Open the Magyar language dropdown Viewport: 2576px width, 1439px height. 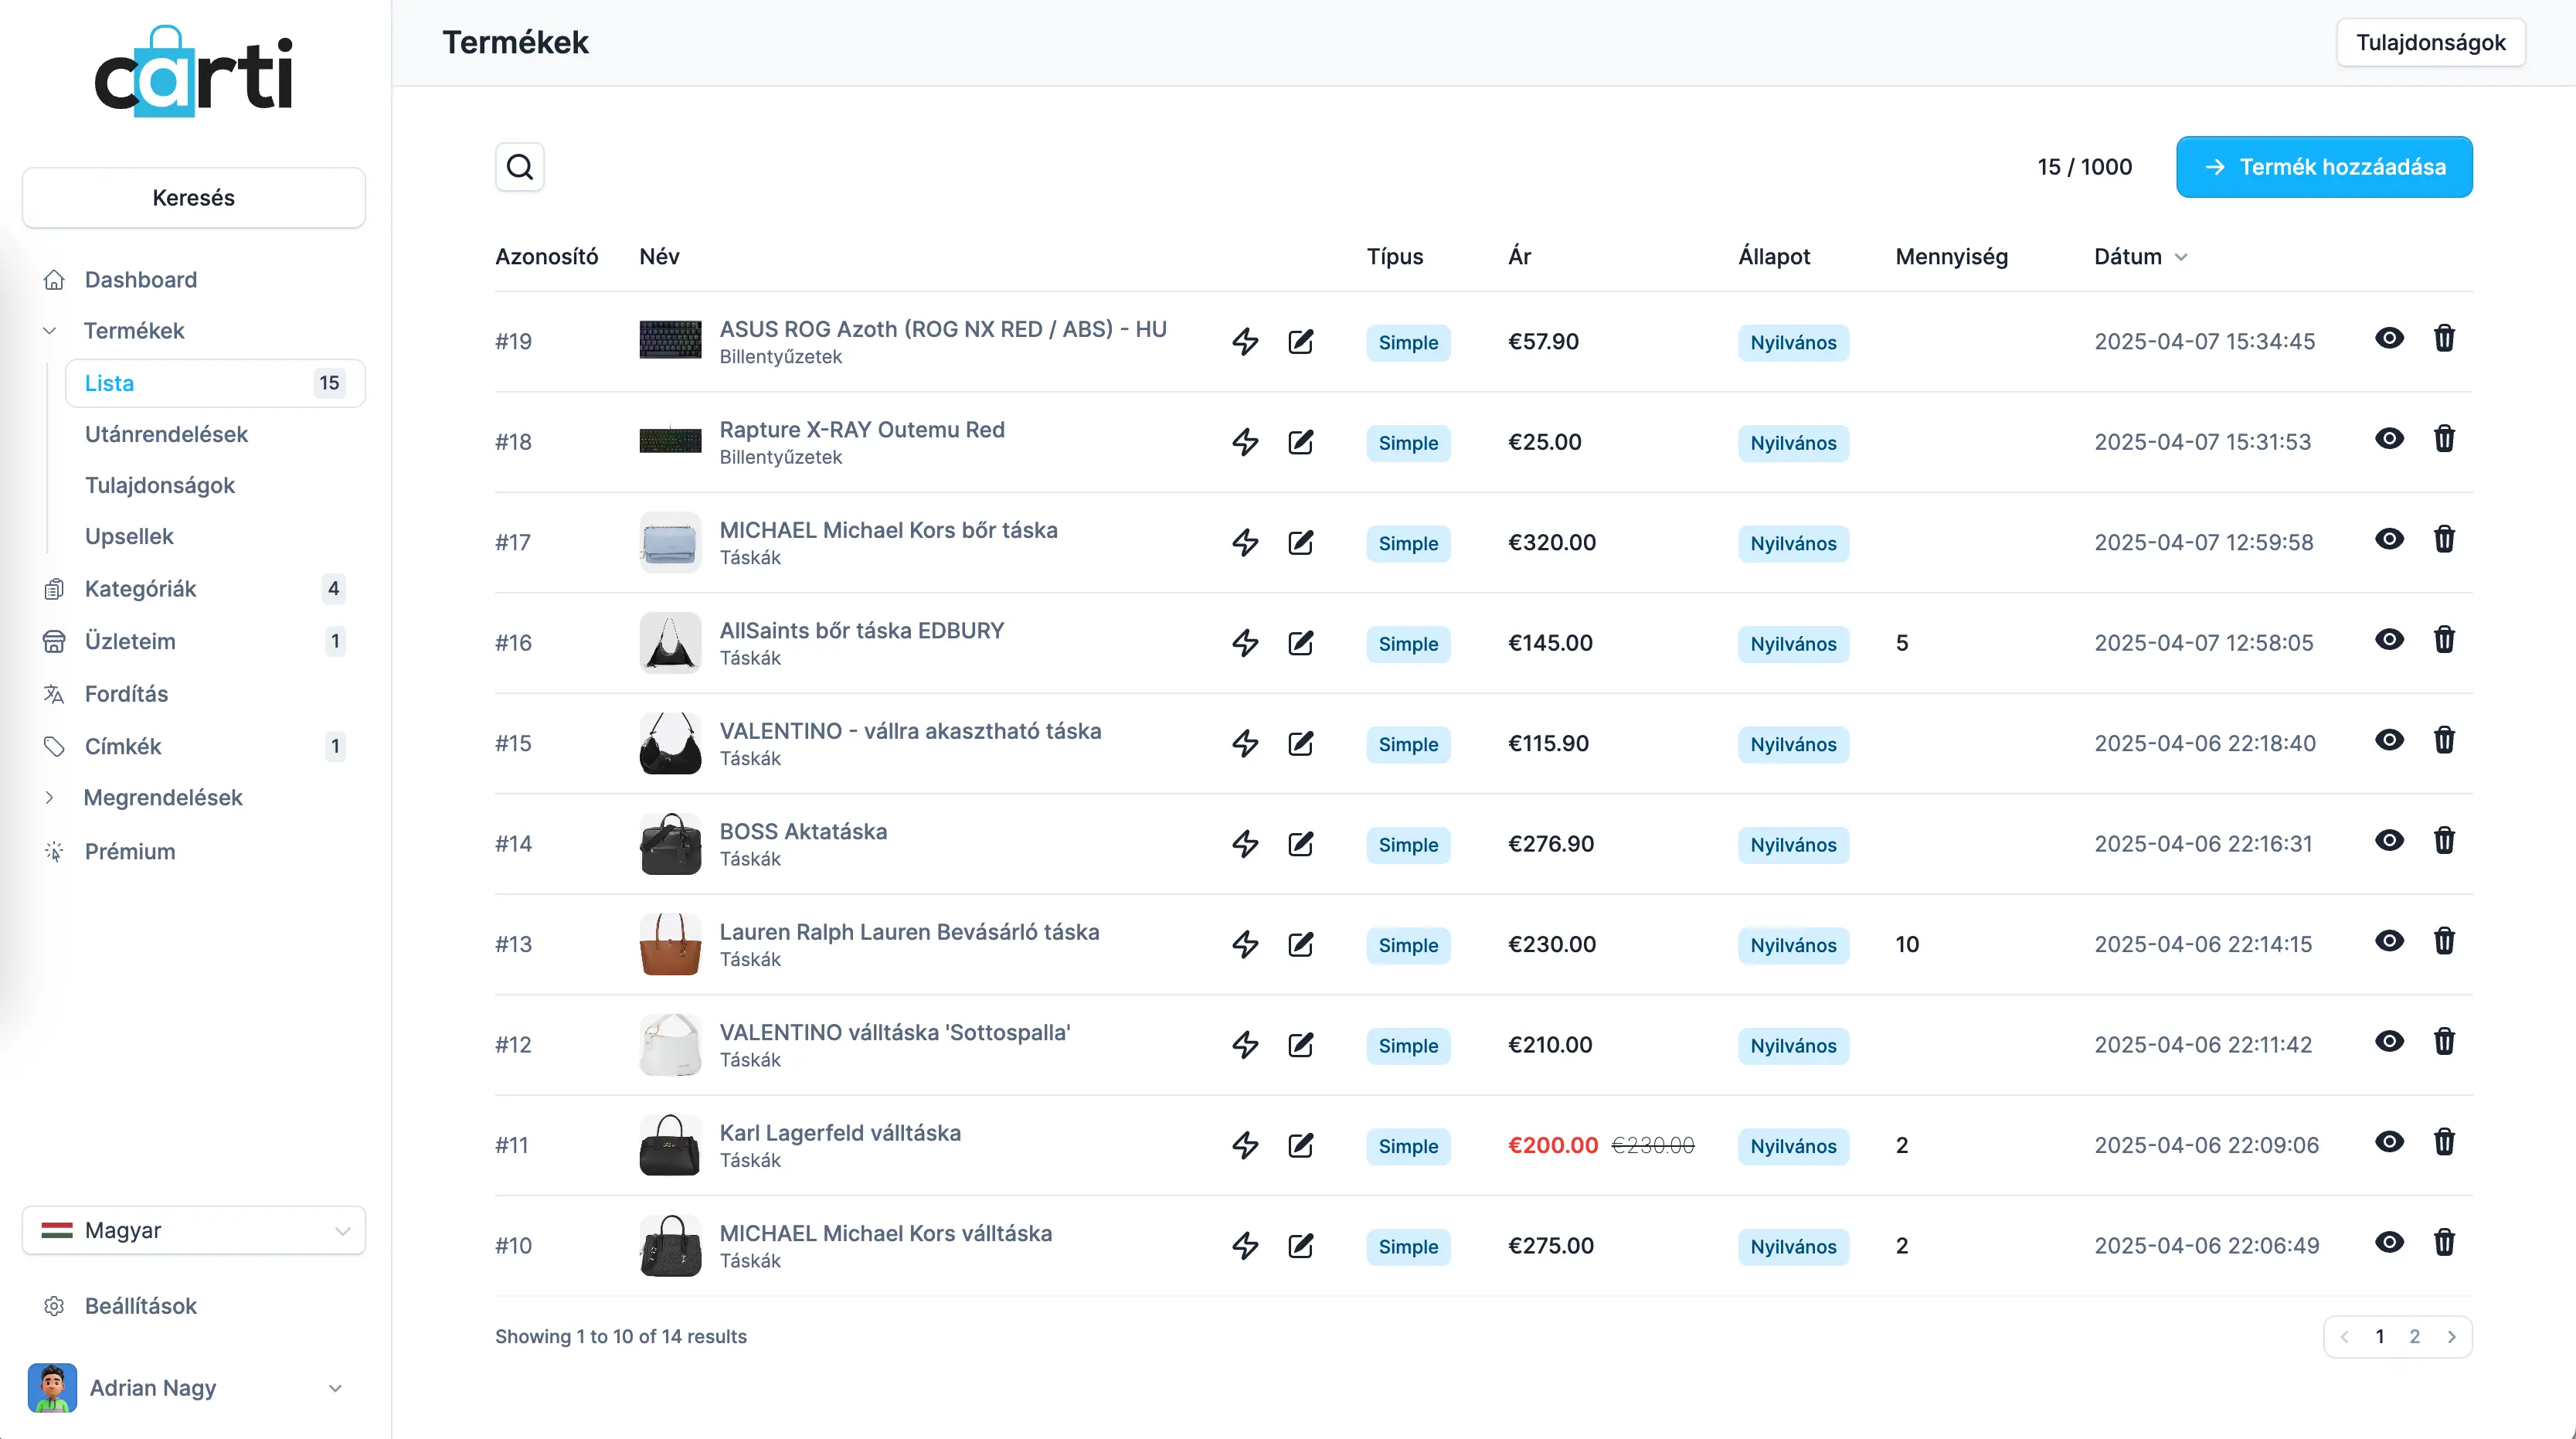click(194, 1230)
